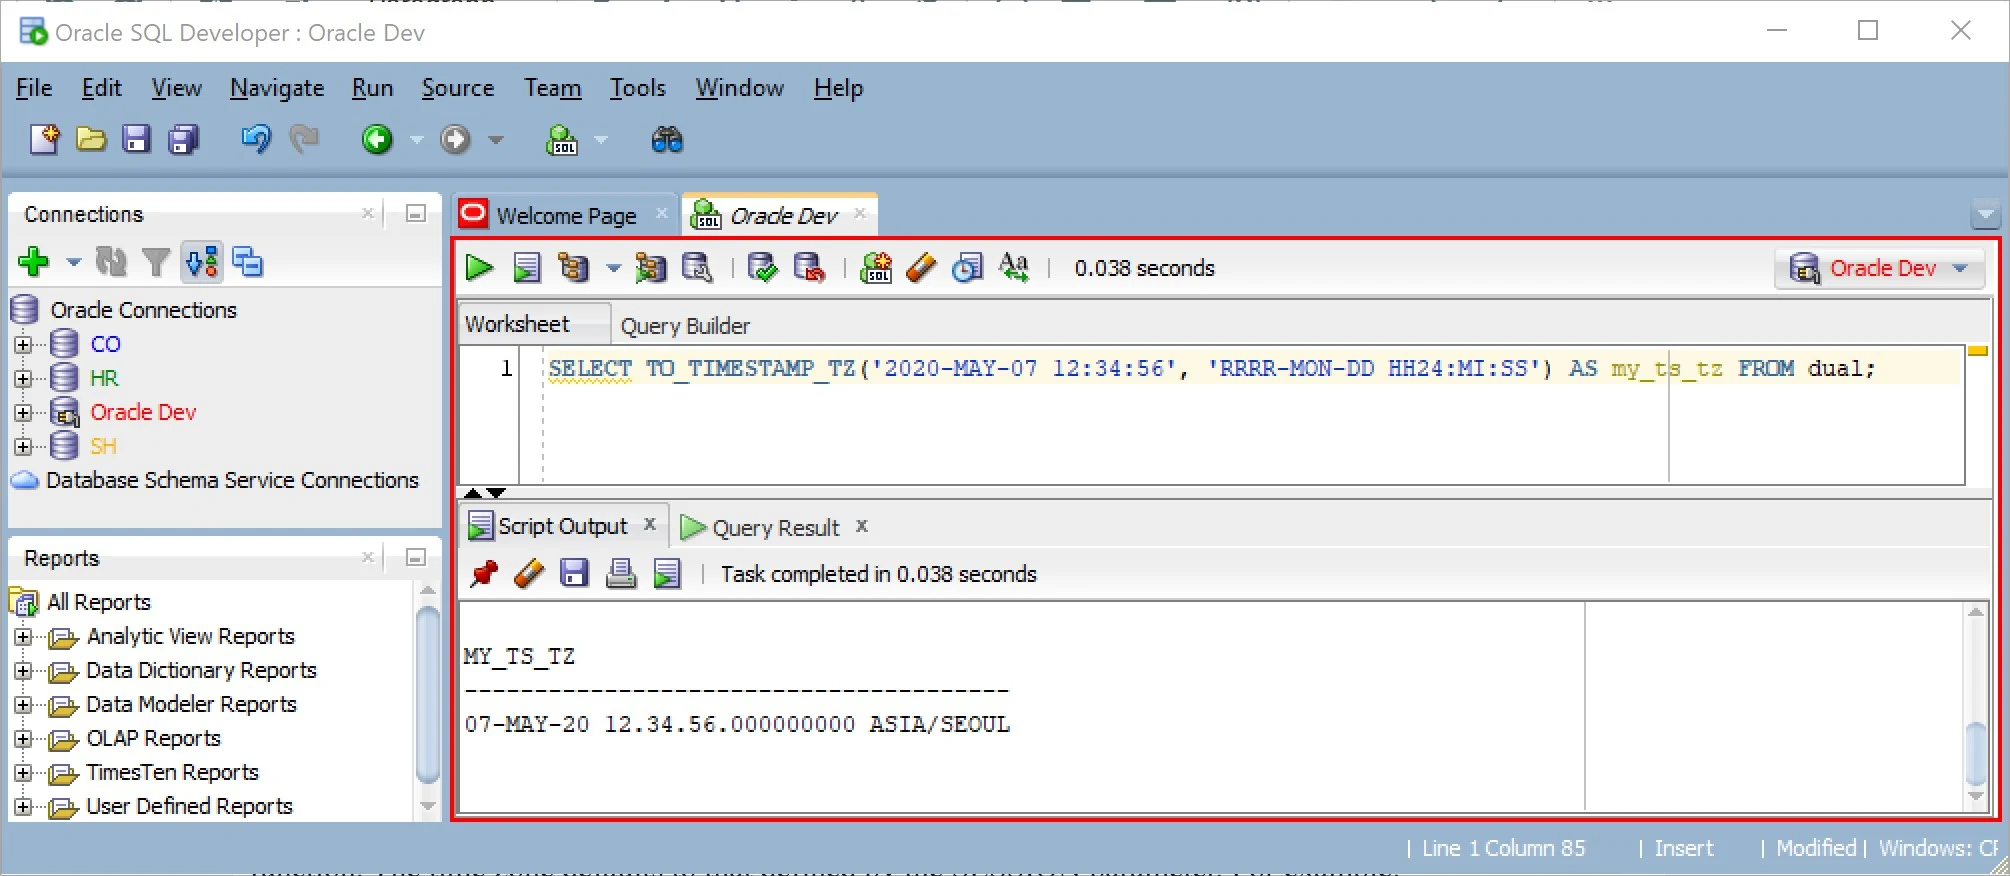Click the green Back navigation icon
Image resolution: width=2010 pixels, height=876 pixels.
[x=377, y=140]
